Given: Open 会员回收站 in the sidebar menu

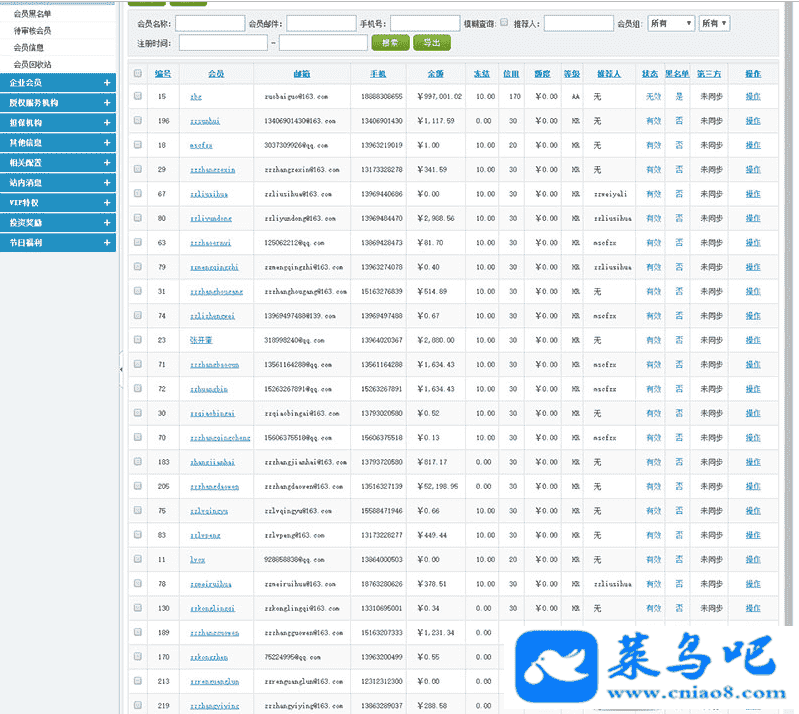Looking at the screenshot, I should tap(32, 64).
